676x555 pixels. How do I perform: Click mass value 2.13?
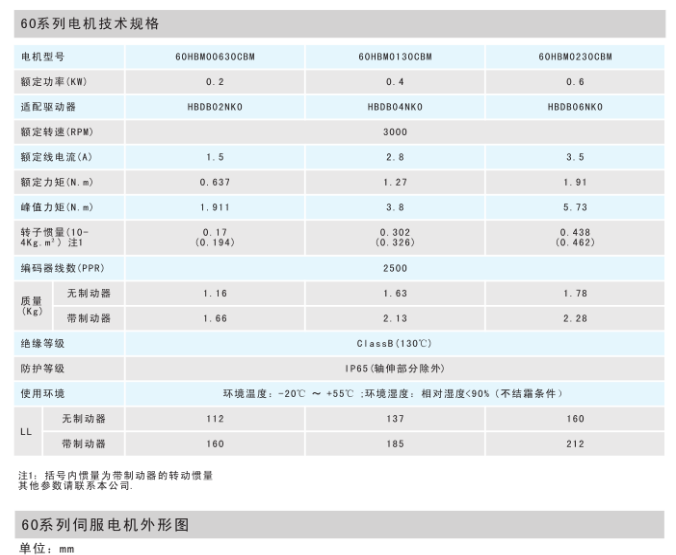tap(395, 318)
